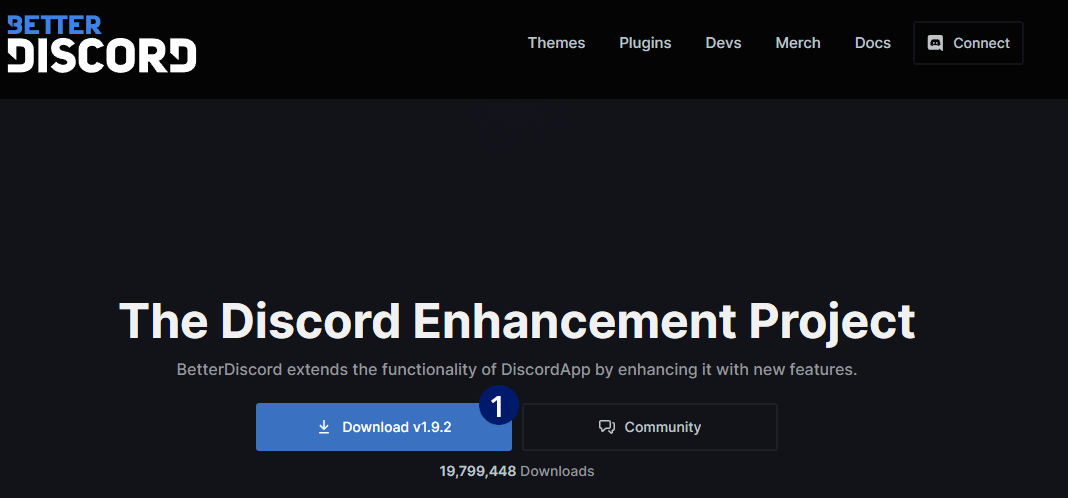Open the Docs navigation link
1068x498 pixels.
pyautogui.click(x=873, y=43)
